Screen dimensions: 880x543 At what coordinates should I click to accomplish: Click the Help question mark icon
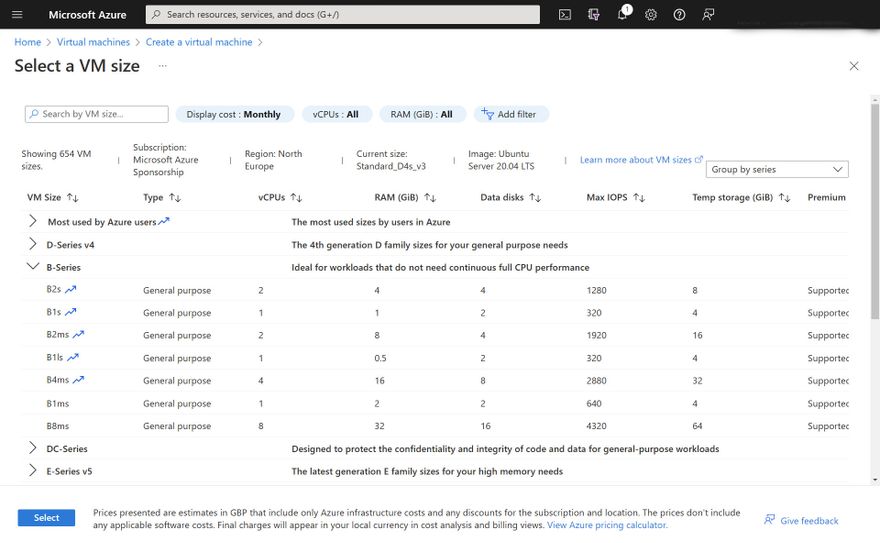[x=680, y=15]
